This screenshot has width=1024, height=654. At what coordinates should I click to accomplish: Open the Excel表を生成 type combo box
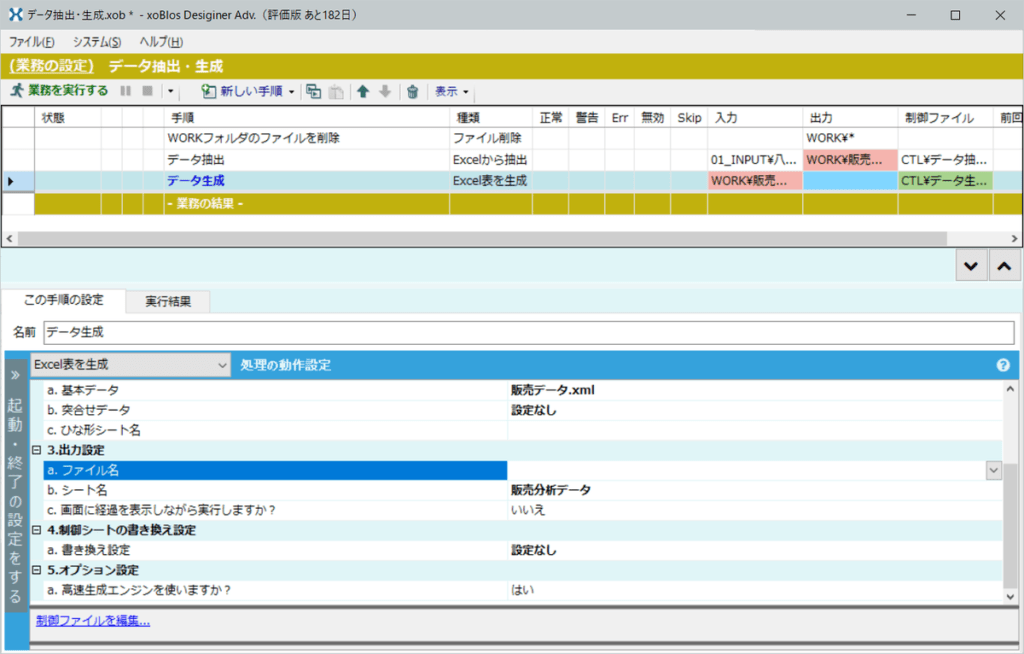(x=131, y=365)
